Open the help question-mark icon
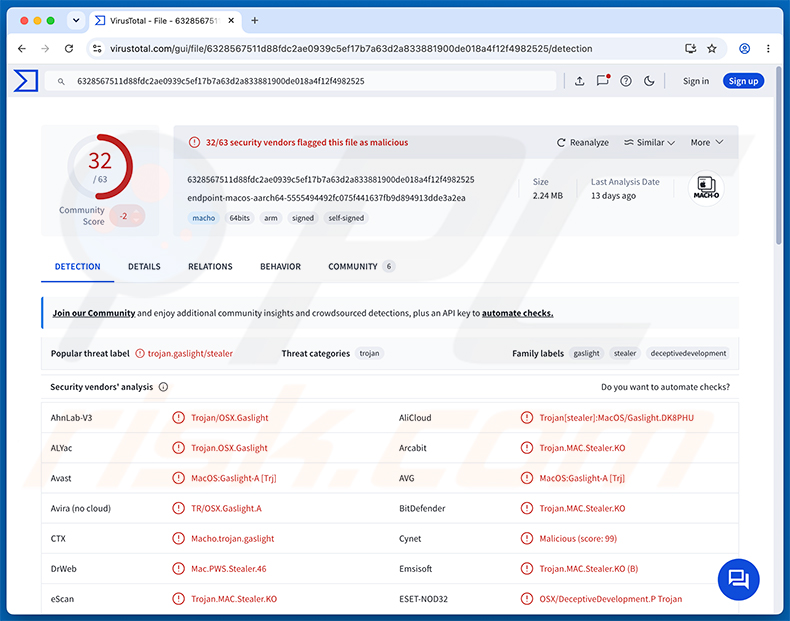Viewport: 790px width, 621px height. point(626,81)
